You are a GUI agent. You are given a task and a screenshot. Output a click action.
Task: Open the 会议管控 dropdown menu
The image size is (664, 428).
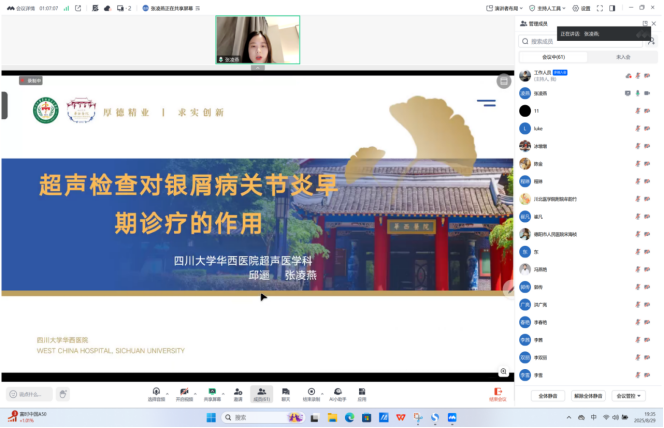[630, 396]
